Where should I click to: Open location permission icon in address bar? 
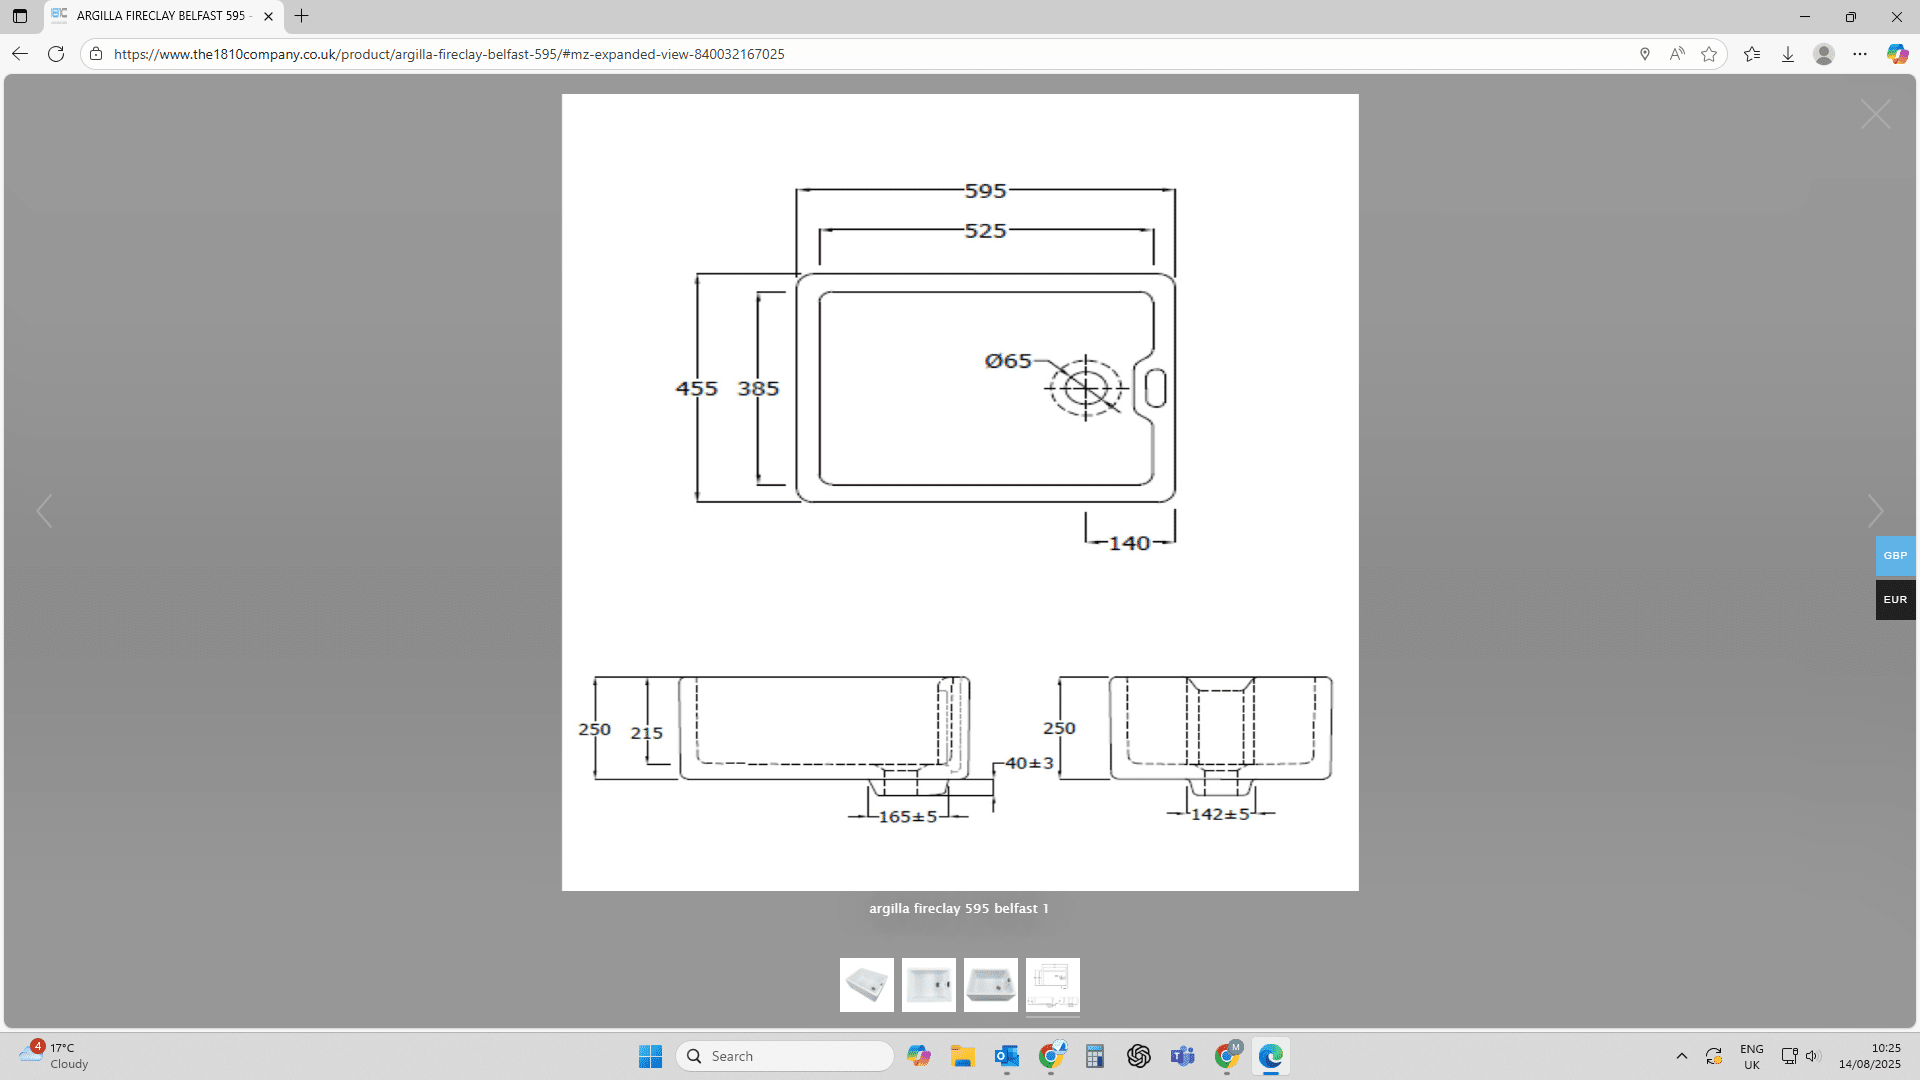click(1645, 54)
